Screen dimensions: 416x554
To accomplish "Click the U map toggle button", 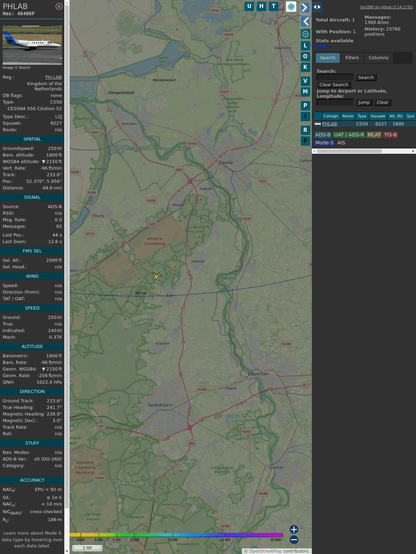I will click(249, 6).
